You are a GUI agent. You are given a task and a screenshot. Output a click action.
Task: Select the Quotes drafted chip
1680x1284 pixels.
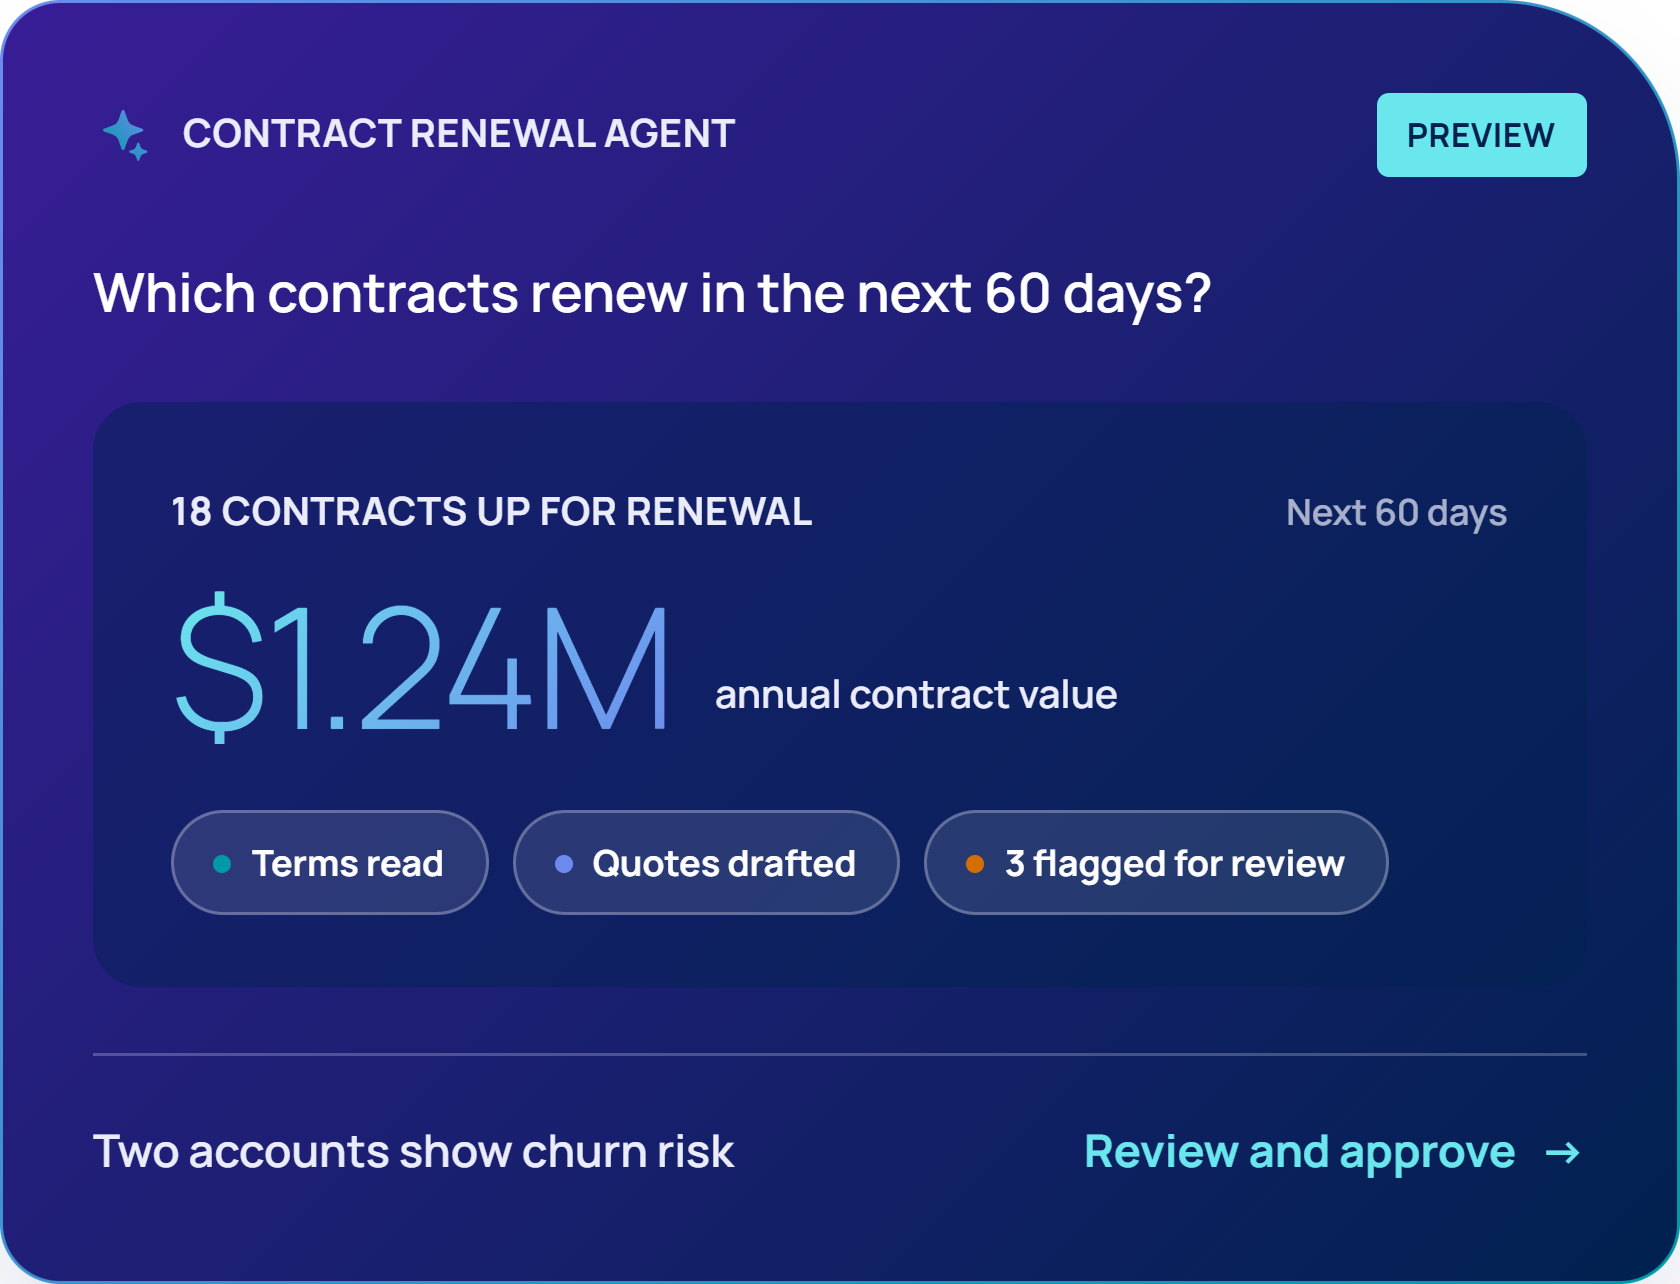pos(706,862)
